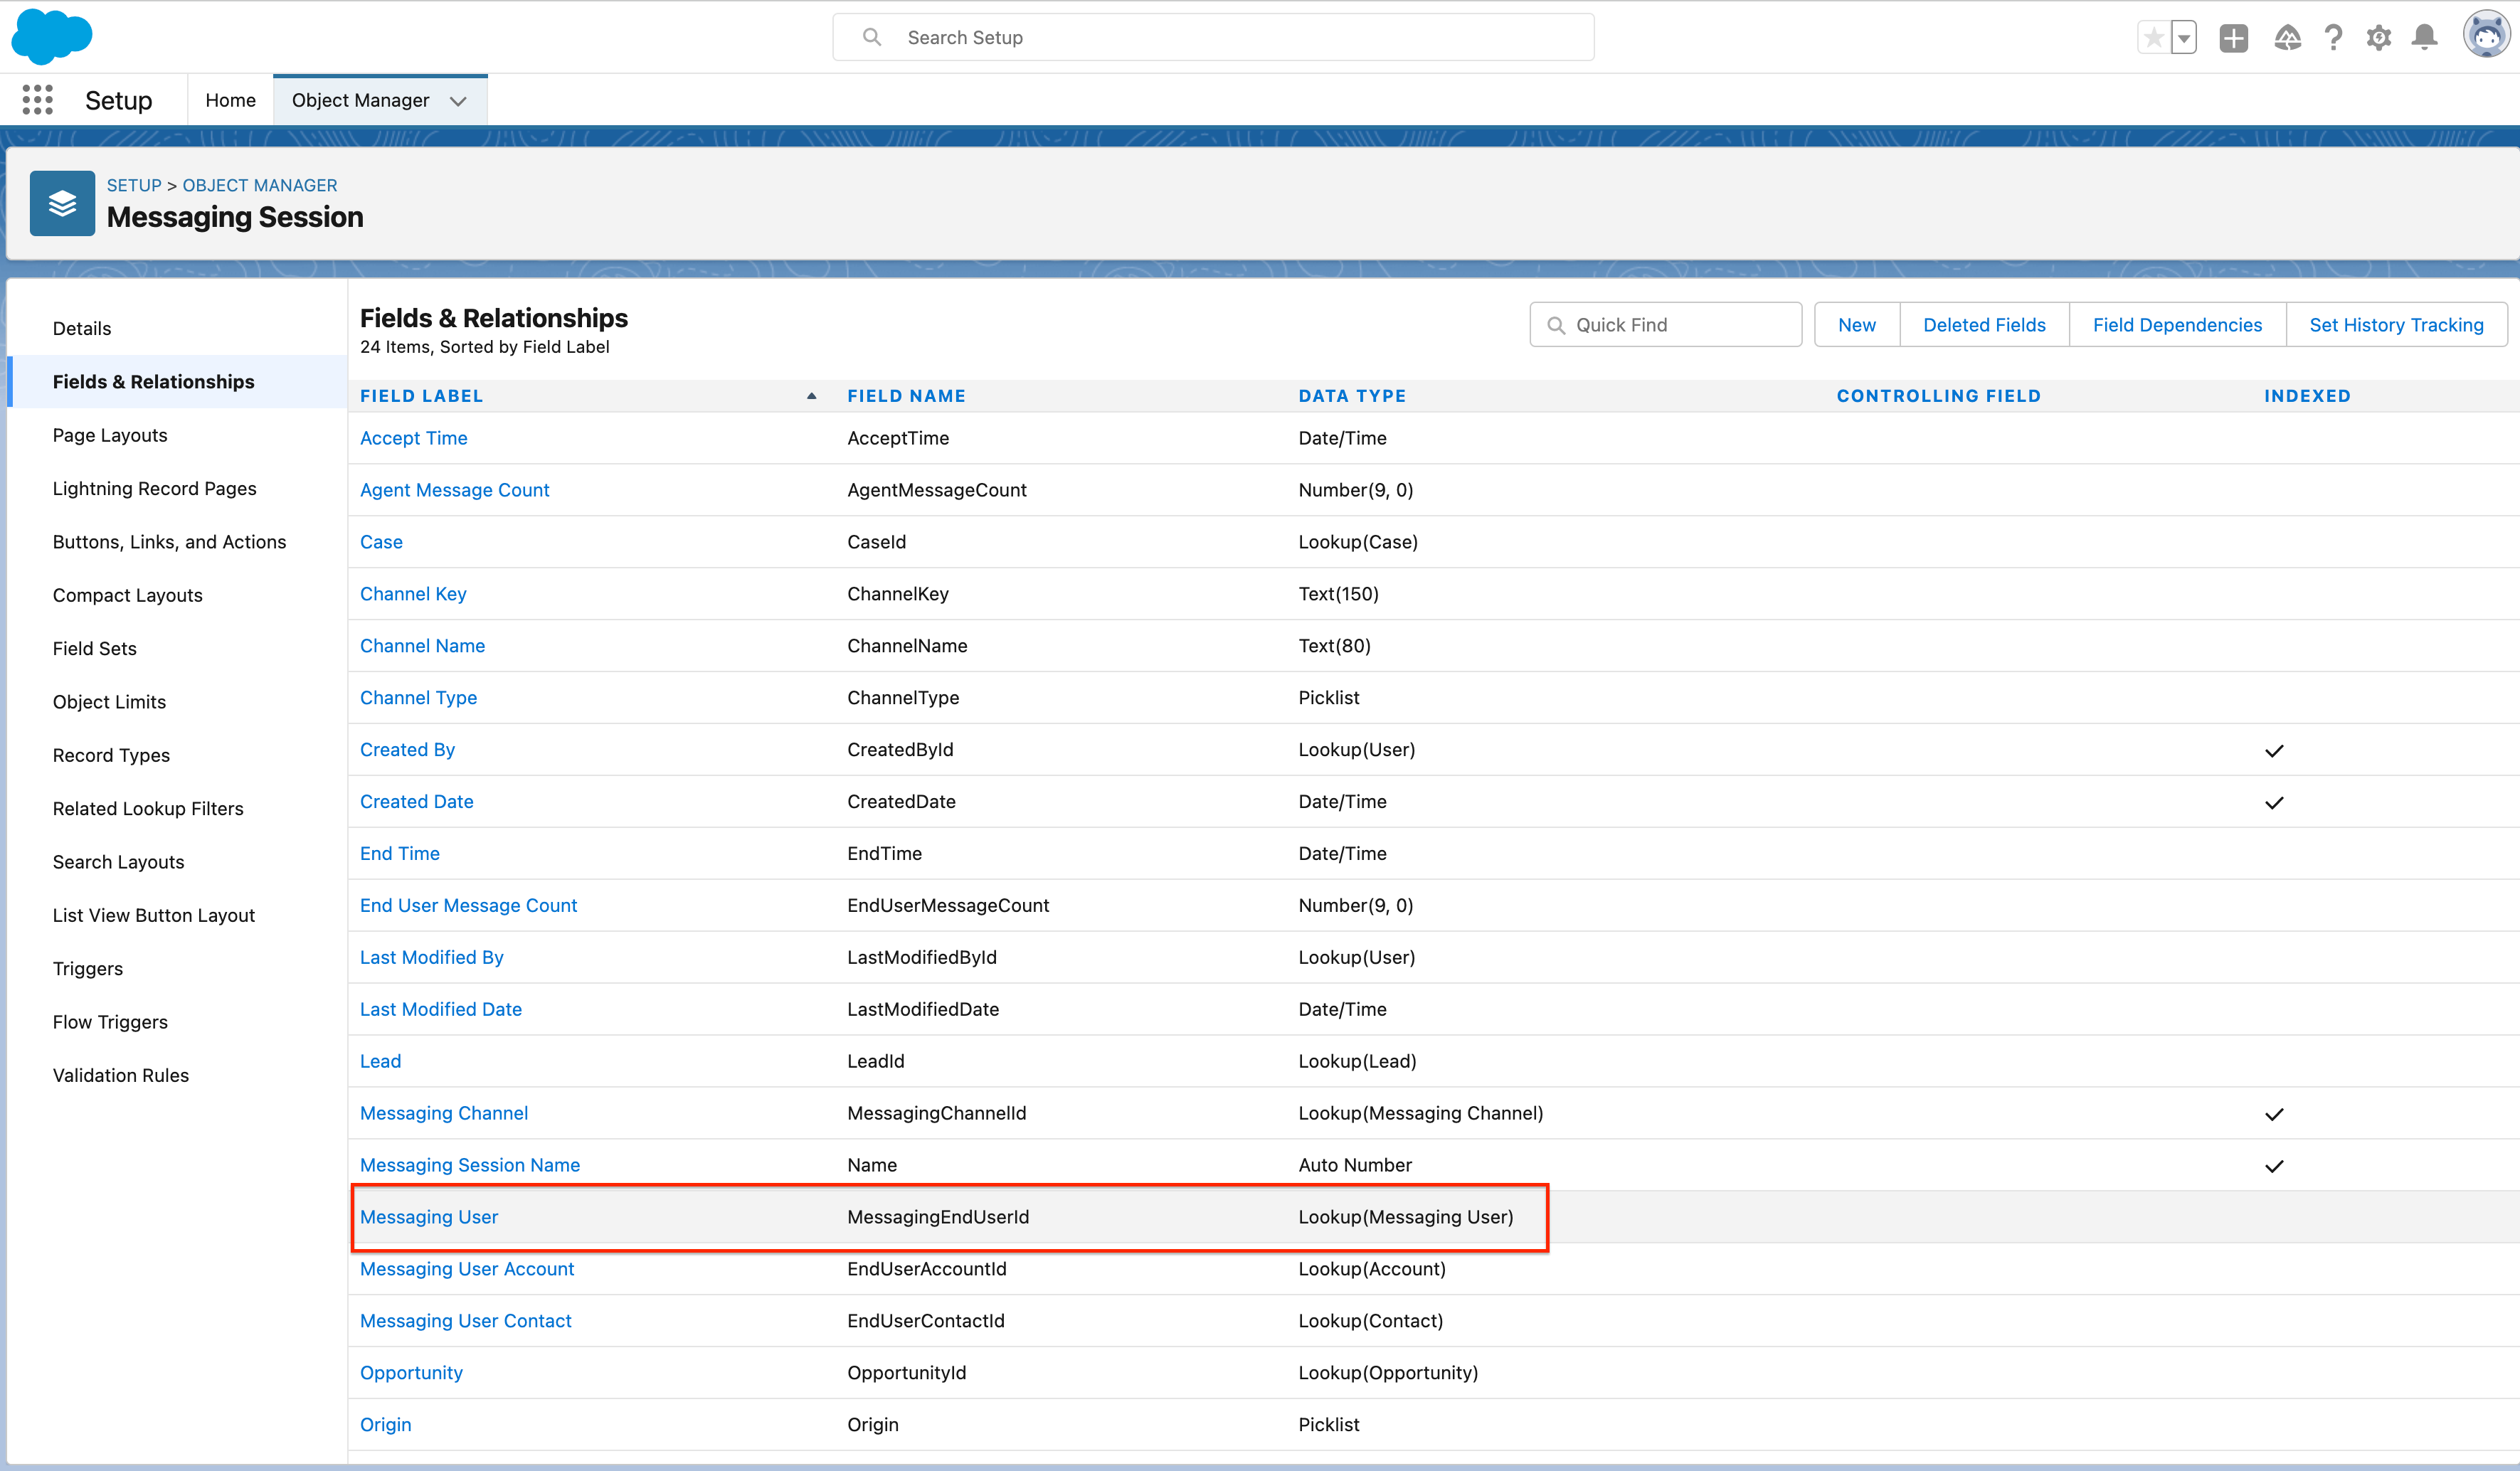Open the Channel Key field
Viewport: 2520px width, 1471px height.
pos(413,594)
